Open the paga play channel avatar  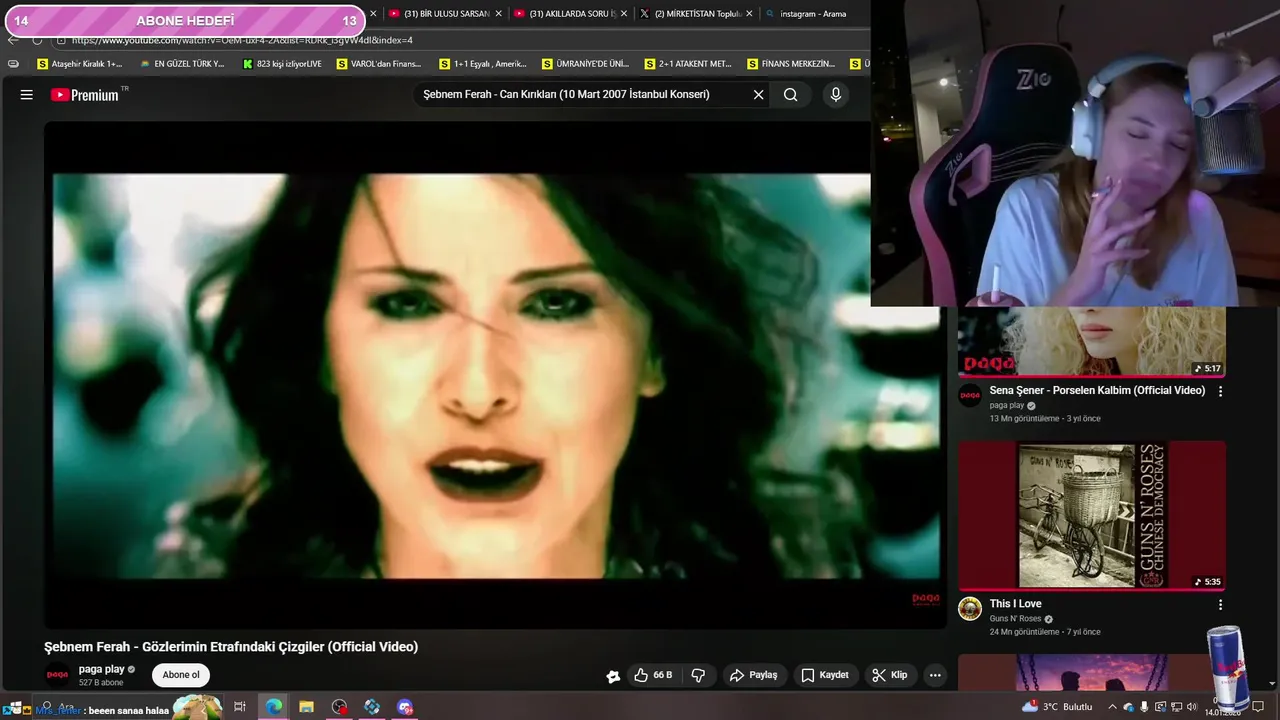[x=59, y=675]
